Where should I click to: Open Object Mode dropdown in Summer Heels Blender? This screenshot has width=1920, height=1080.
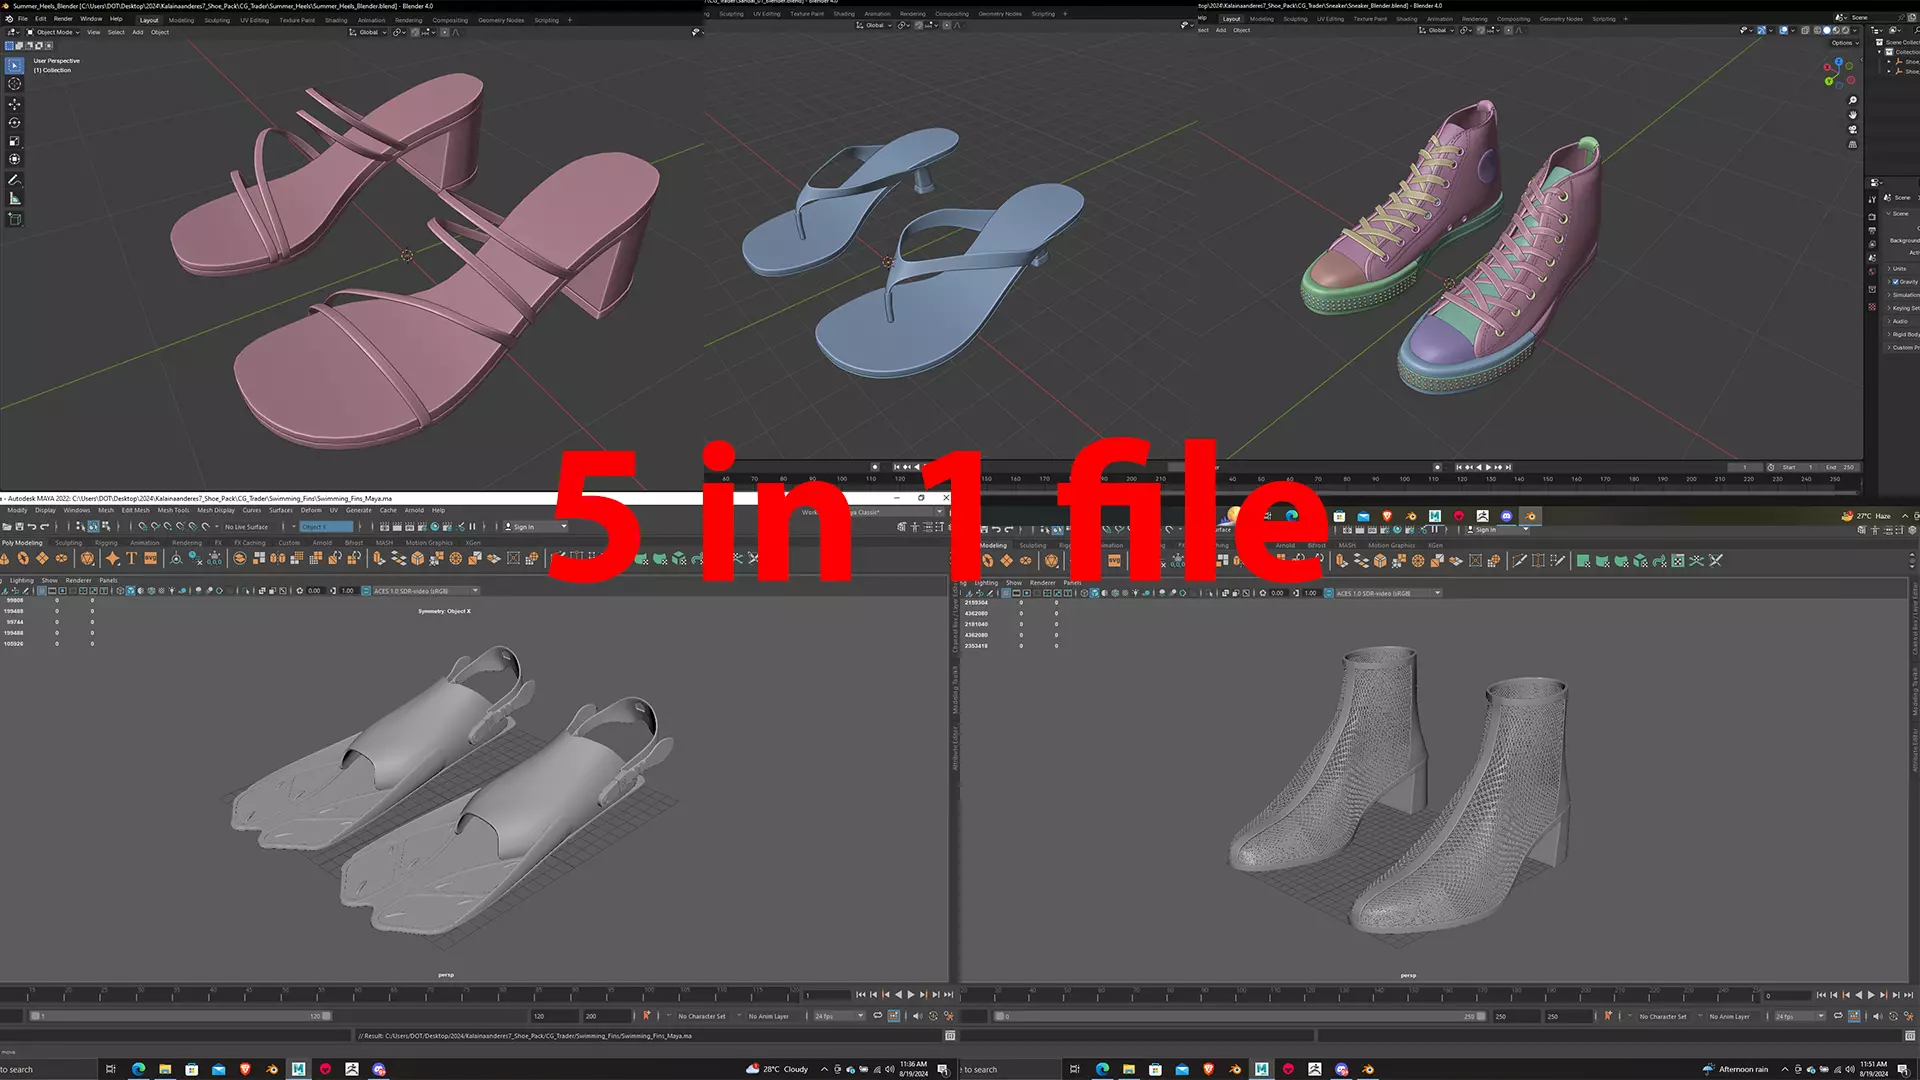pyautogui.click(x=53, y=32)
